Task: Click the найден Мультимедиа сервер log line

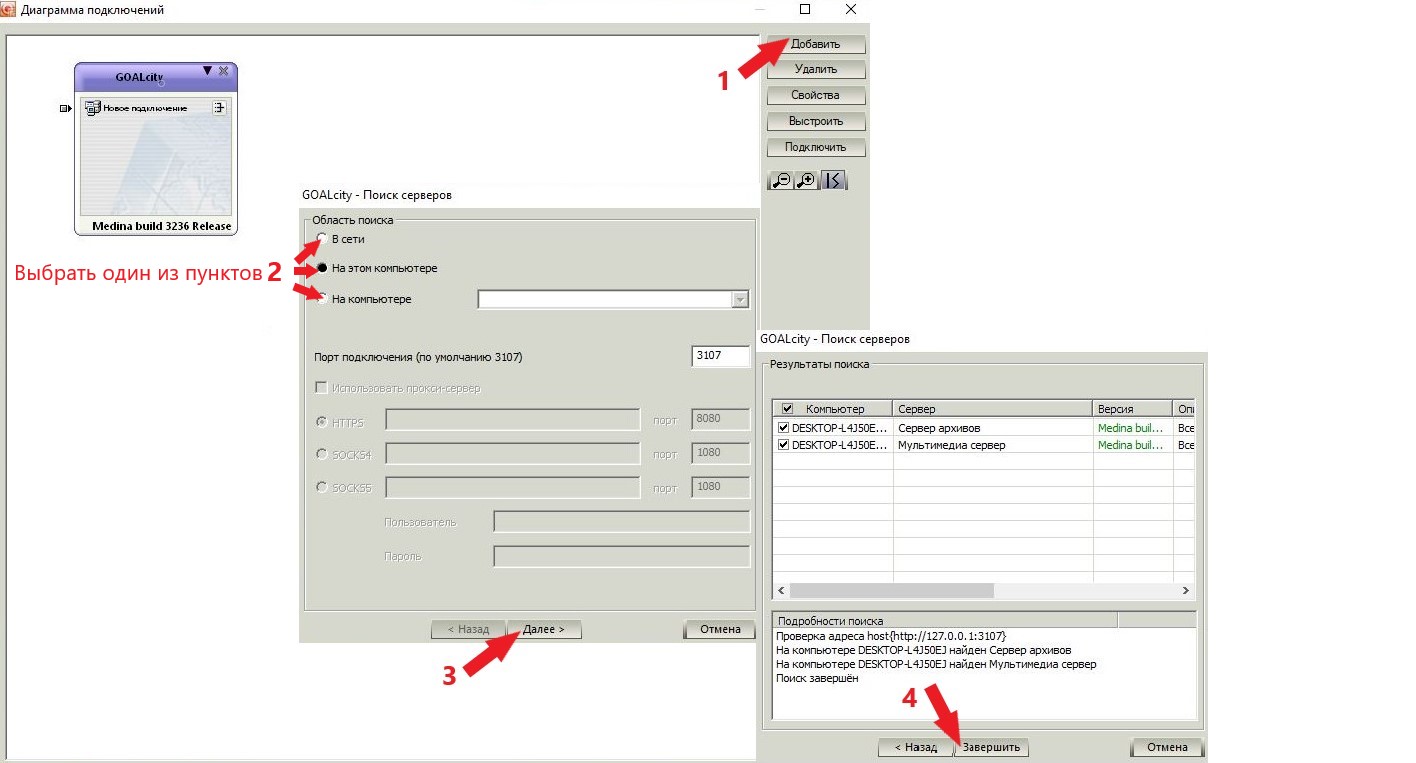Action: tap(936, 664)
